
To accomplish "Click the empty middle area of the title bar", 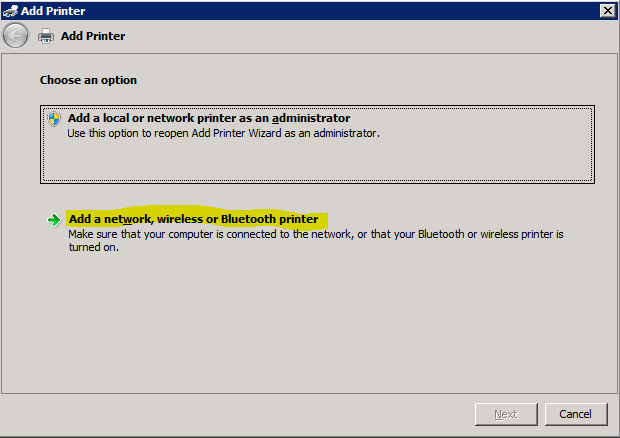I will pos(330,10).
